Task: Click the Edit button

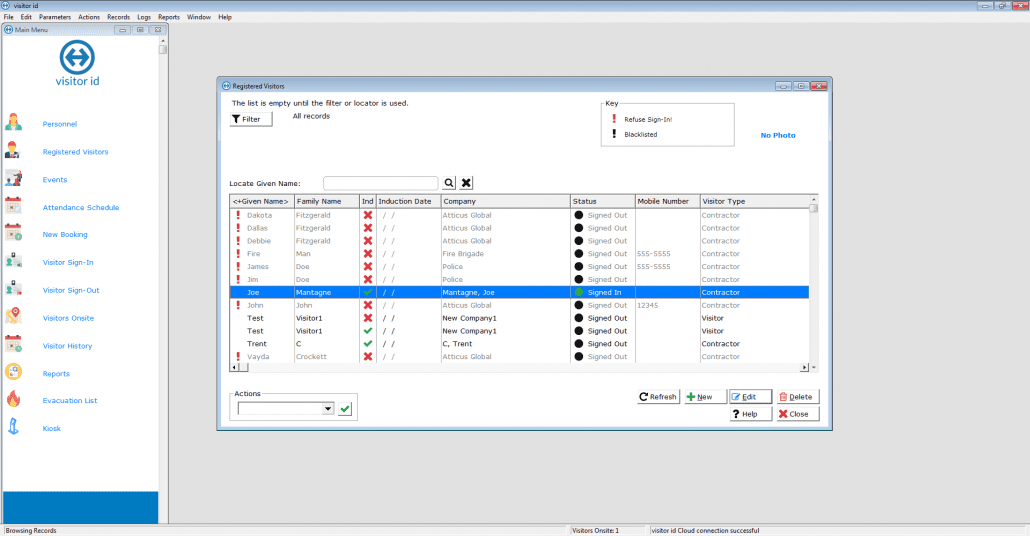Action: pyautogui.click(x=749, y=397)
